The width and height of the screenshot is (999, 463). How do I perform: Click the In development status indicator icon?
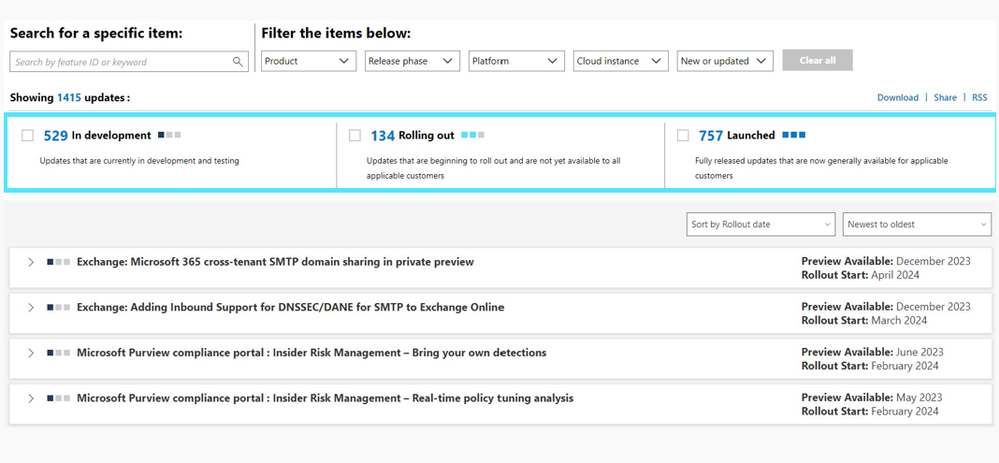click(169, 135)
